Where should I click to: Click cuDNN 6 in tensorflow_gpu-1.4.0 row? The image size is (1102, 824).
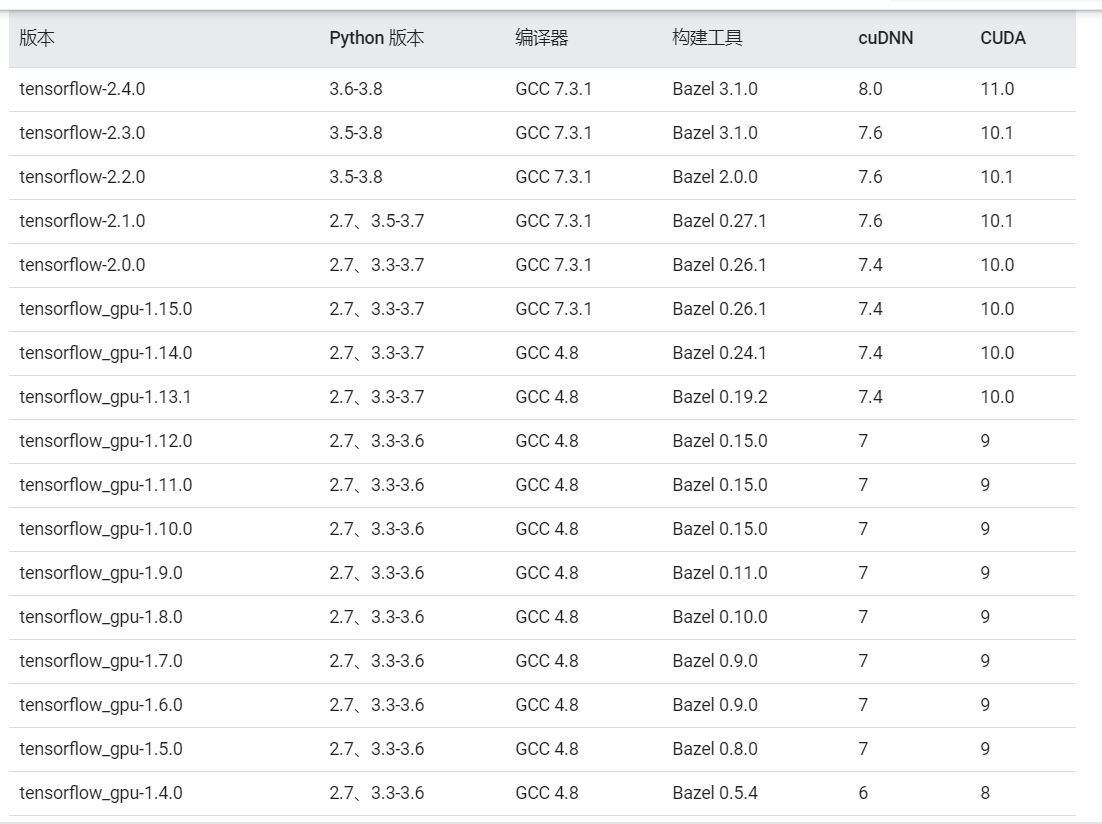click(863, 793)
